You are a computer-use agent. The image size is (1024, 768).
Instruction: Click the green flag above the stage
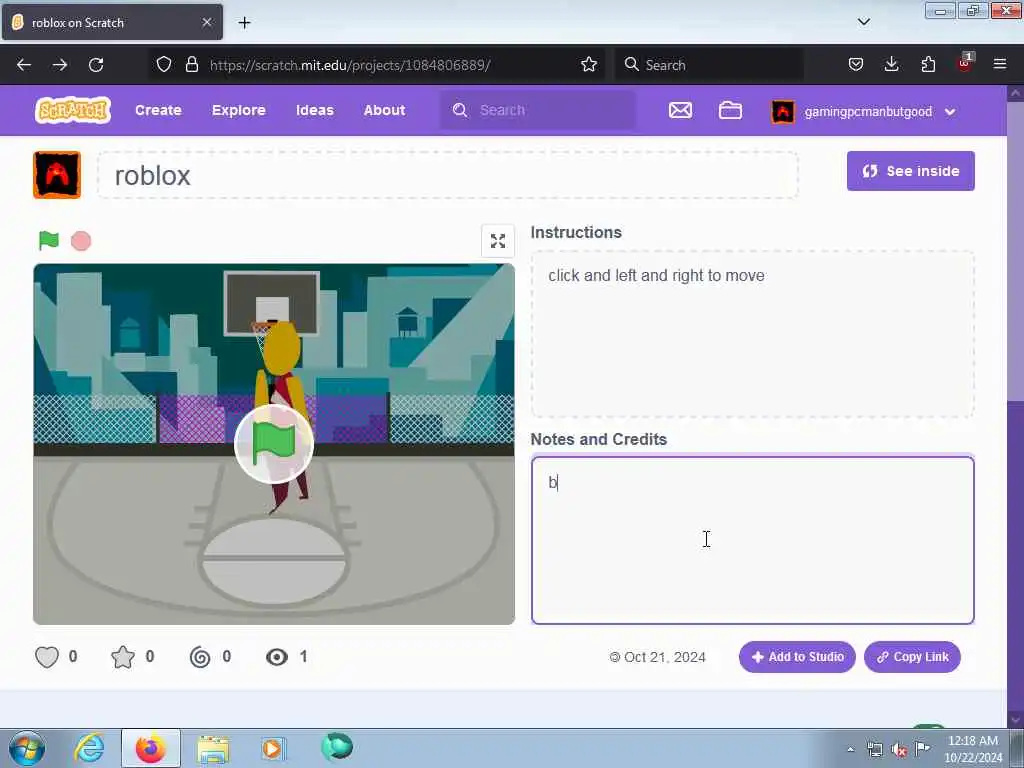pos(49,240)
